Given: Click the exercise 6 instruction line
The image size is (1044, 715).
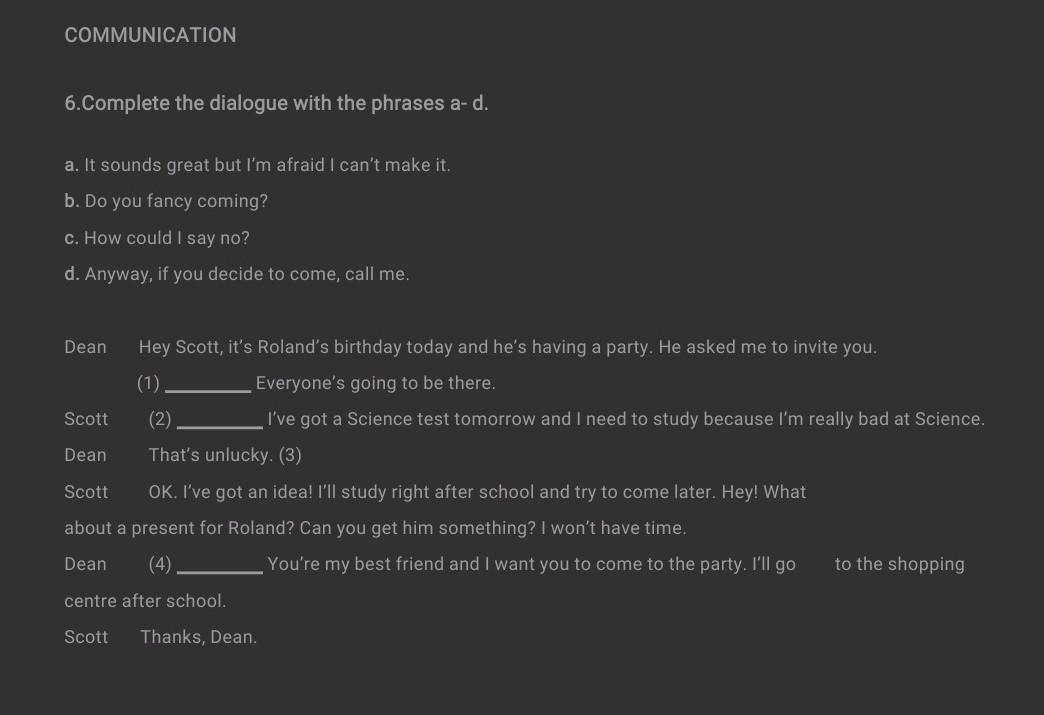Looking at the screenshot, I should [276, 103].
